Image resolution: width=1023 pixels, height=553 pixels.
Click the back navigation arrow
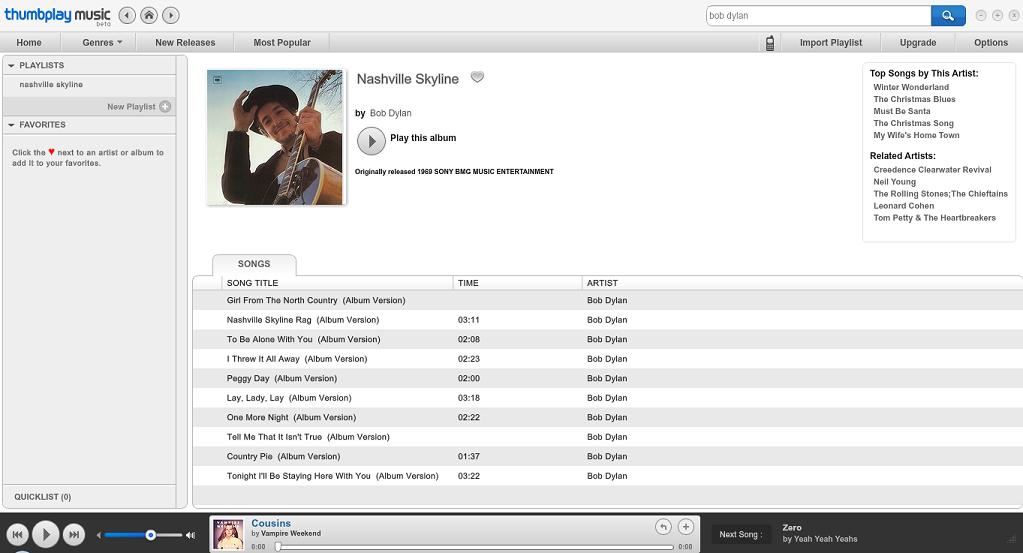click(127, 15)
